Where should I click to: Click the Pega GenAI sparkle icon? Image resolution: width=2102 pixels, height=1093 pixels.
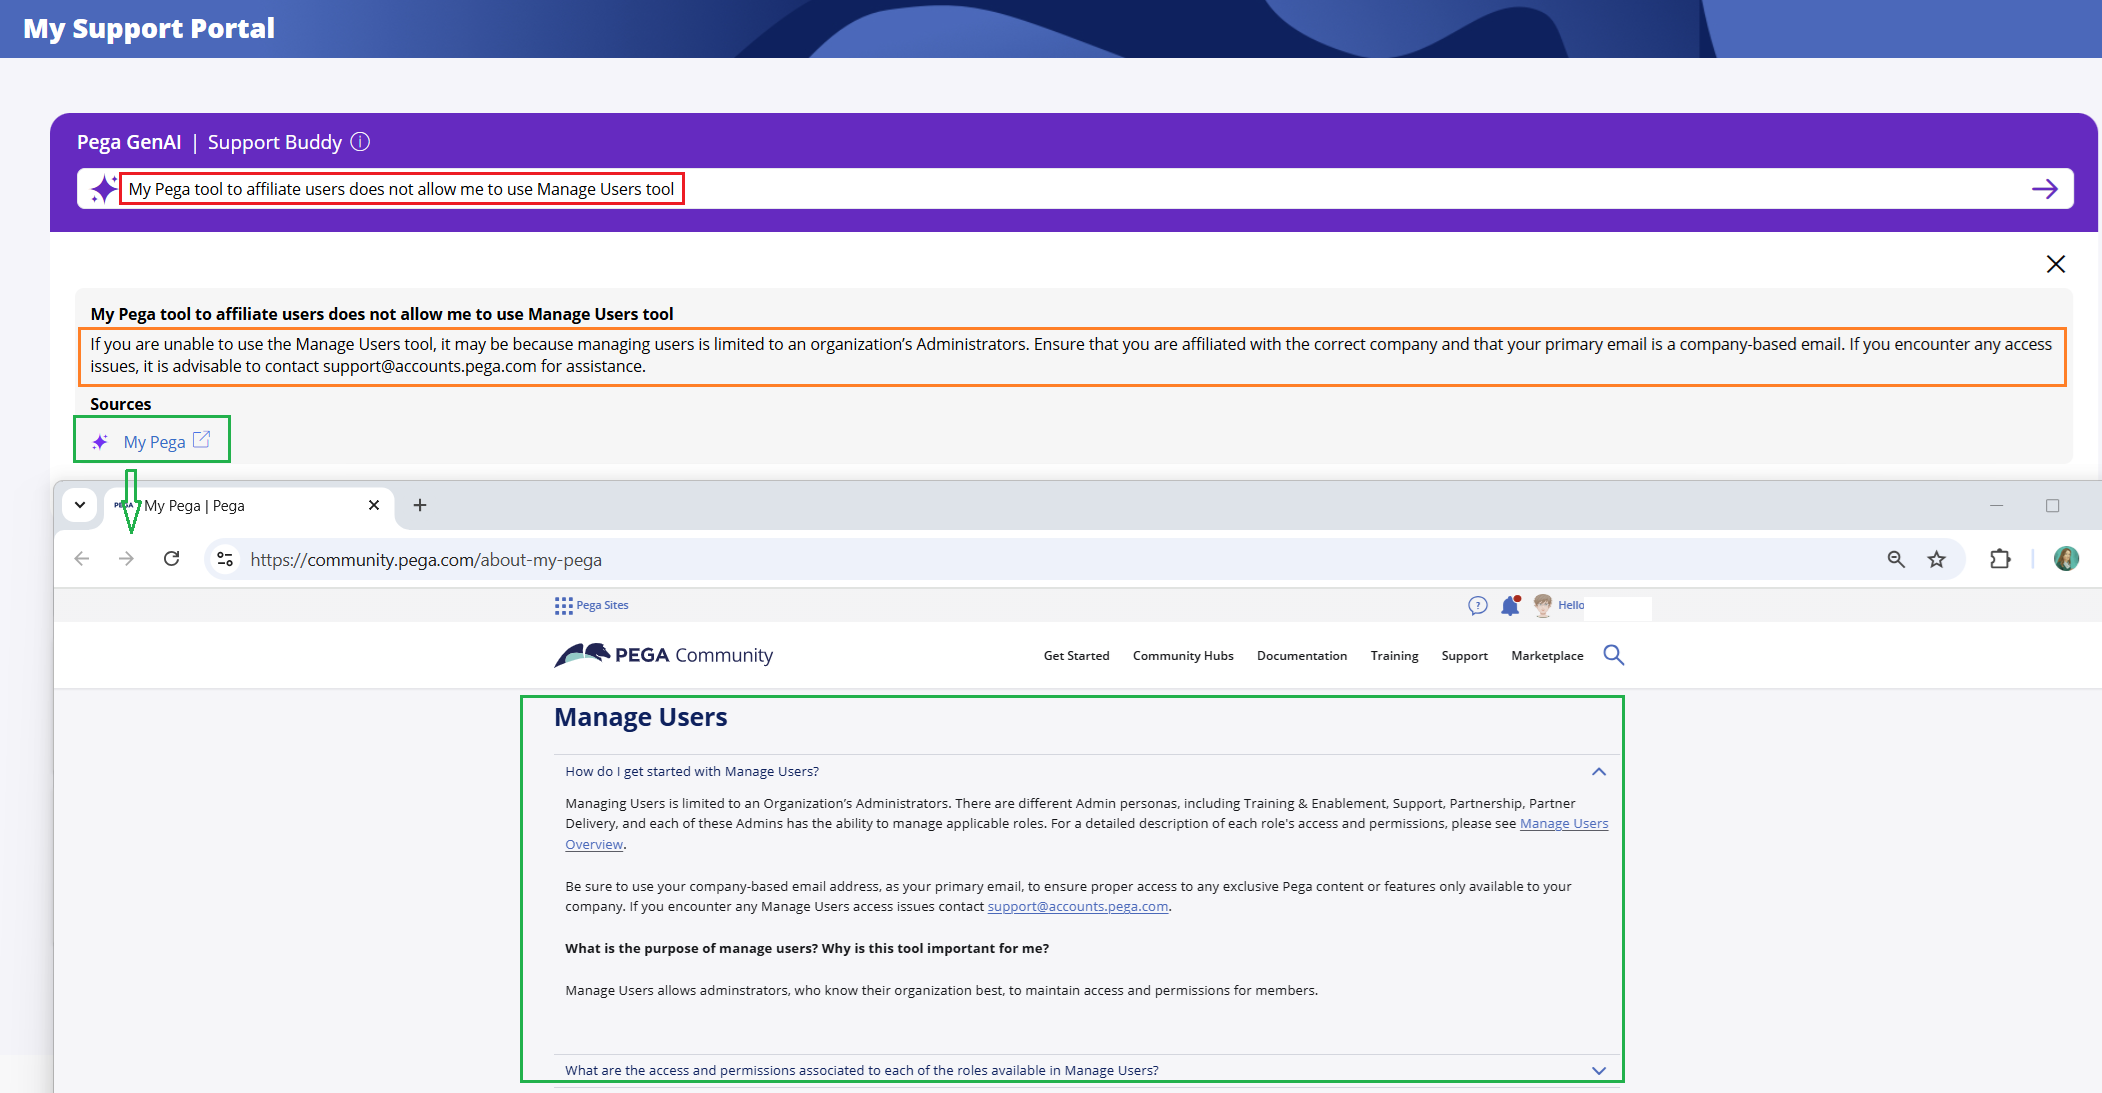click(103, 189)
